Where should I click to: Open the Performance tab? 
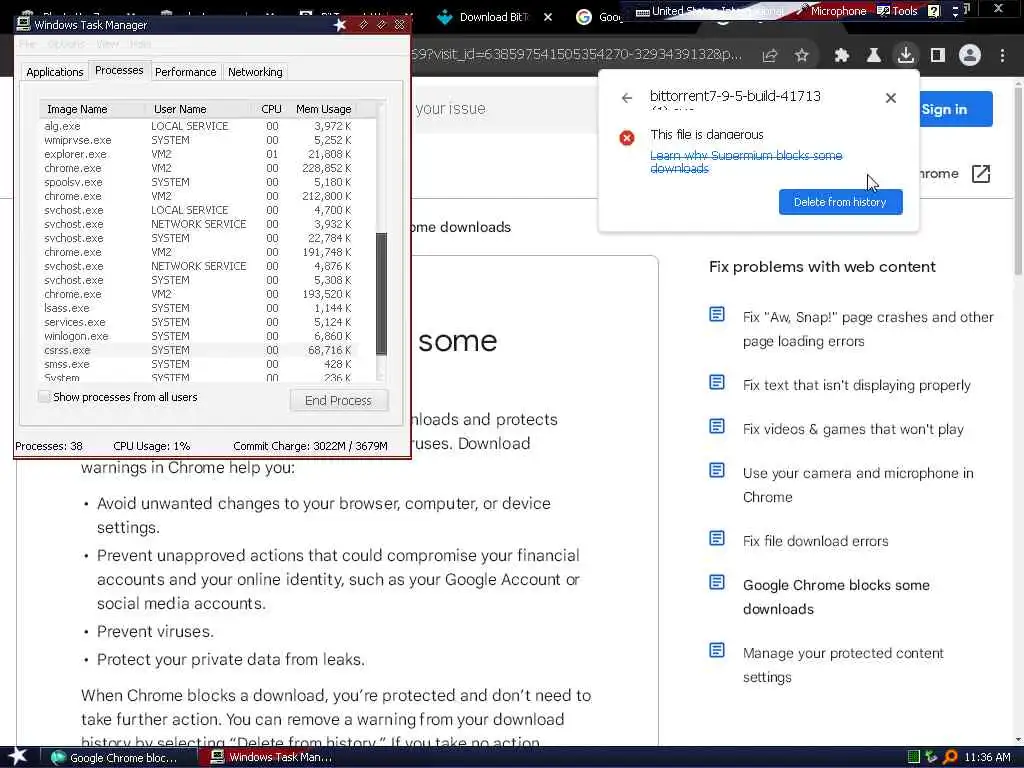click(x=185, y=72)
